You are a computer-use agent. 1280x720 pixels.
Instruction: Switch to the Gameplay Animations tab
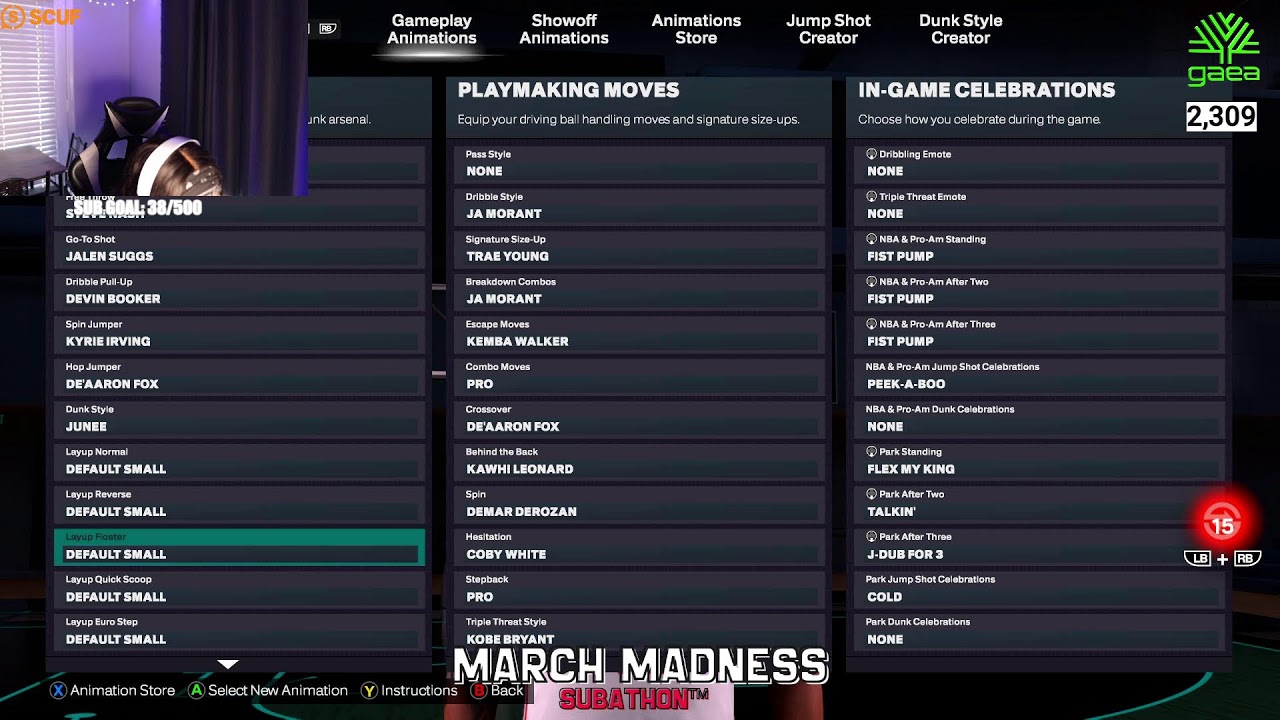[432, 29]
